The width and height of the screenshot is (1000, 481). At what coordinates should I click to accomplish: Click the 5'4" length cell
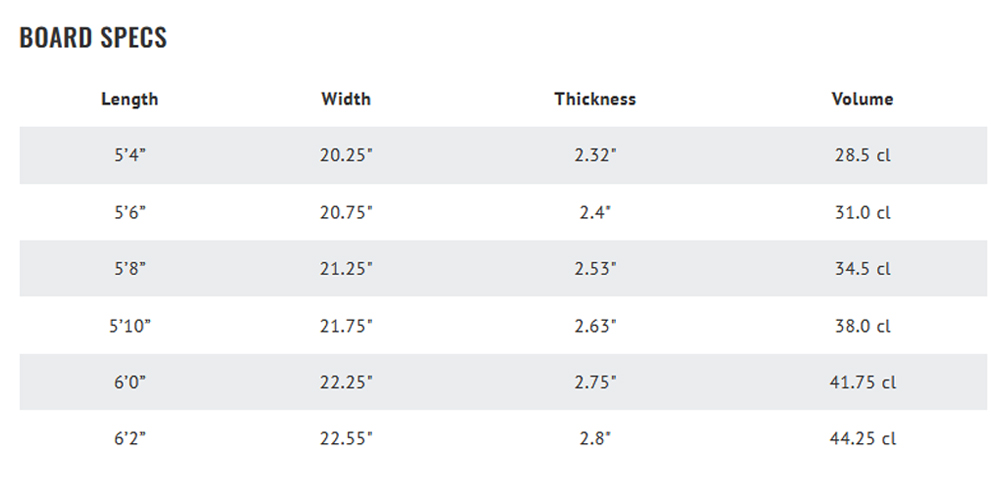(x=130, y=155)
